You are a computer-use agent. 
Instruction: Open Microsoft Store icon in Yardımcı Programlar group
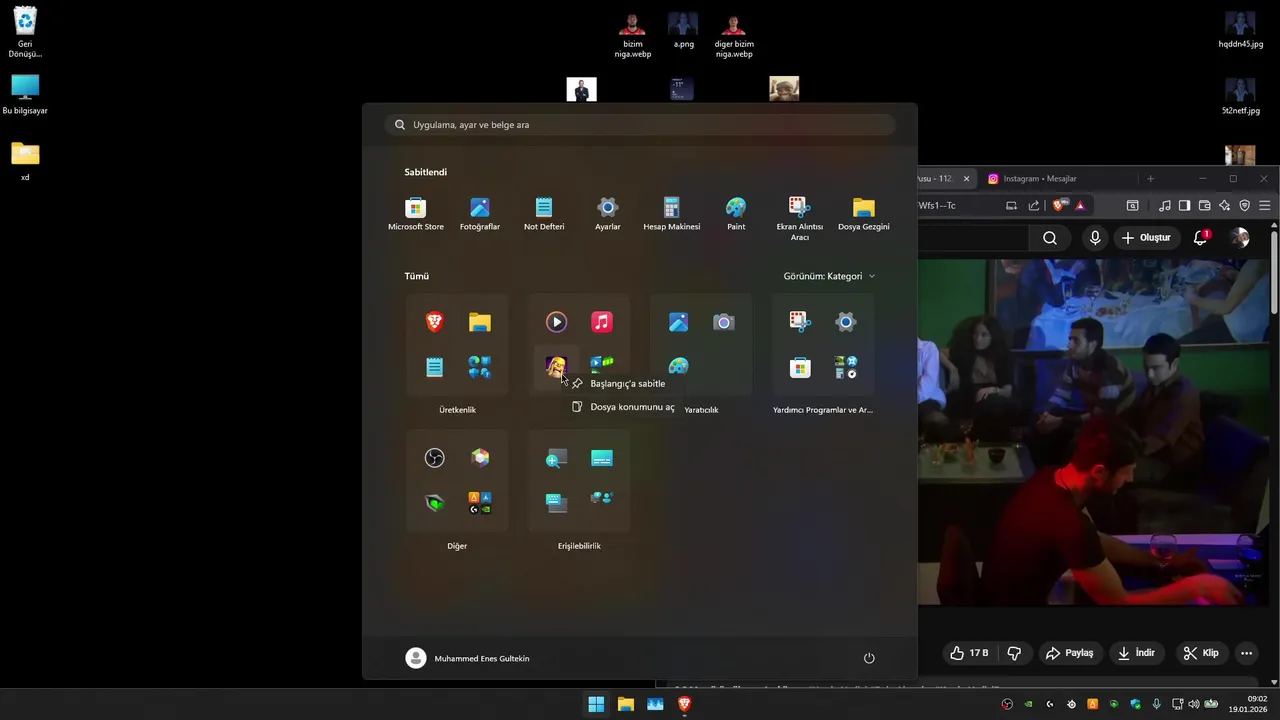800,367
